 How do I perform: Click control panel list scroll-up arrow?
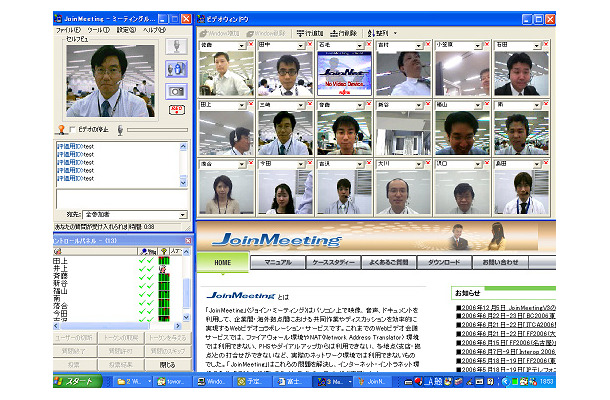186,252
